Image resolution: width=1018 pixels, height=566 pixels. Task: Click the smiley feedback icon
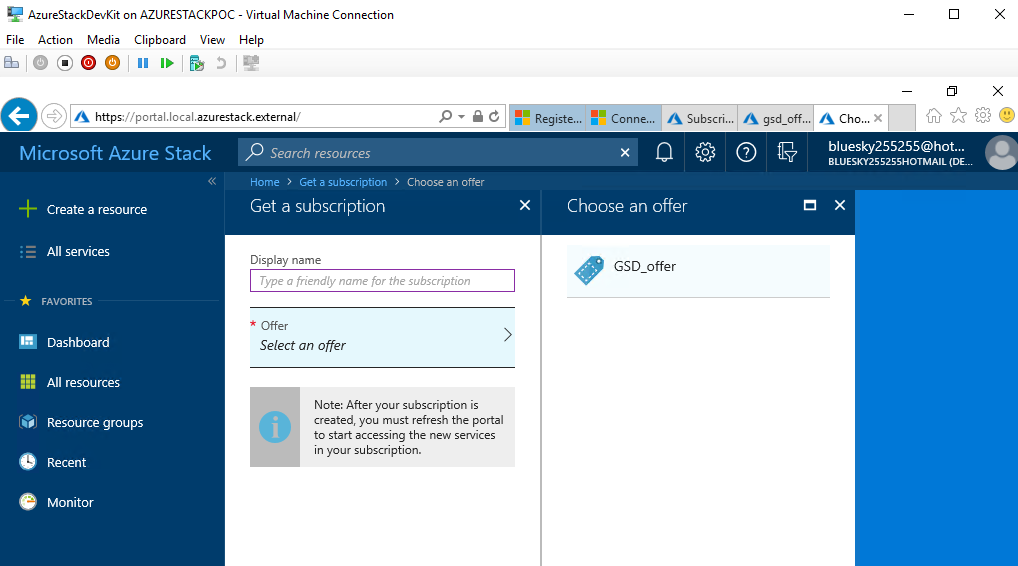pyautogui.click(x=1007, y=116)
